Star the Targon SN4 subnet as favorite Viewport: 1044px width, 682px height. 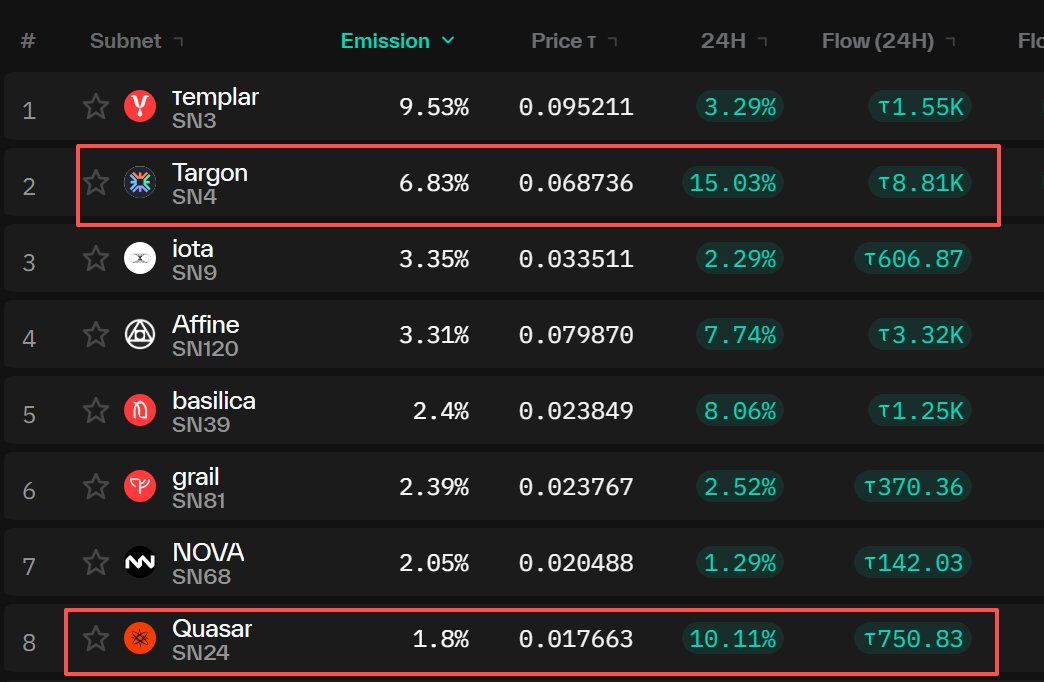click(96, 182)
